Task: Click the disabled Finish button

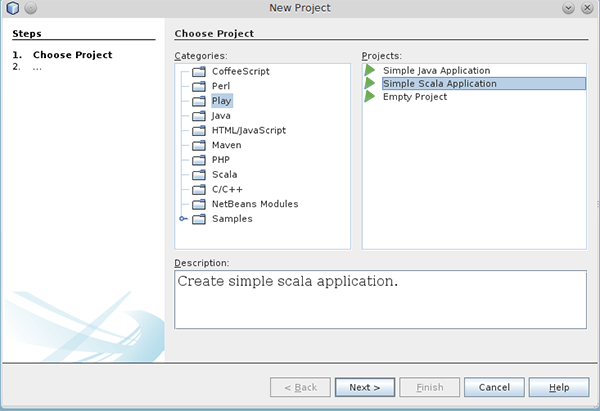Action: tap(429, 387)
